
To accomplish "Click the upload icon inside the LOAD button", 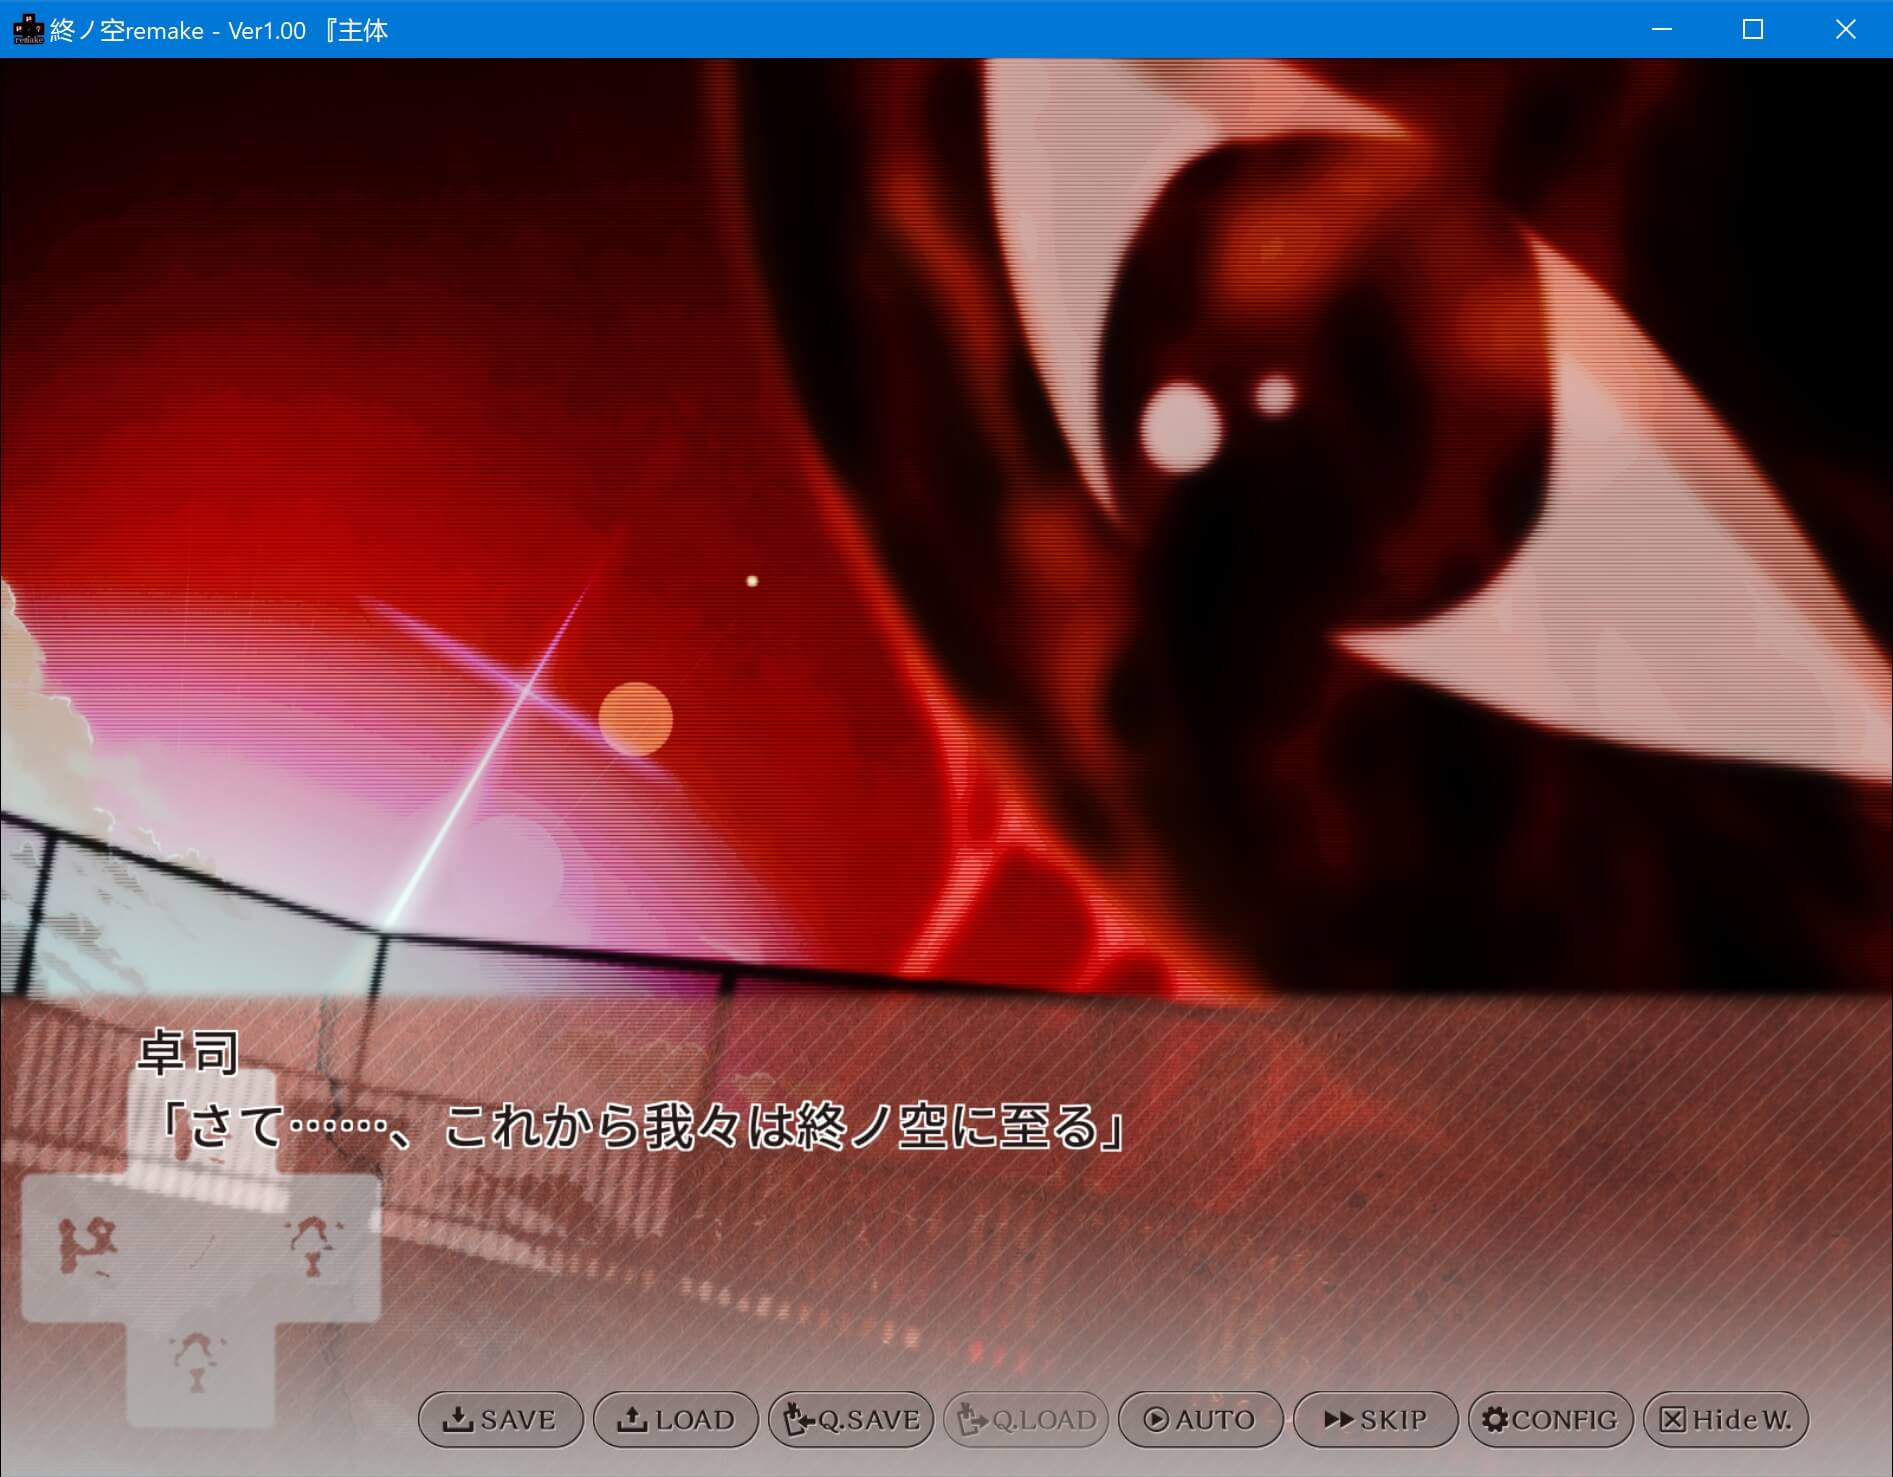I will (x=634, y=1419).
